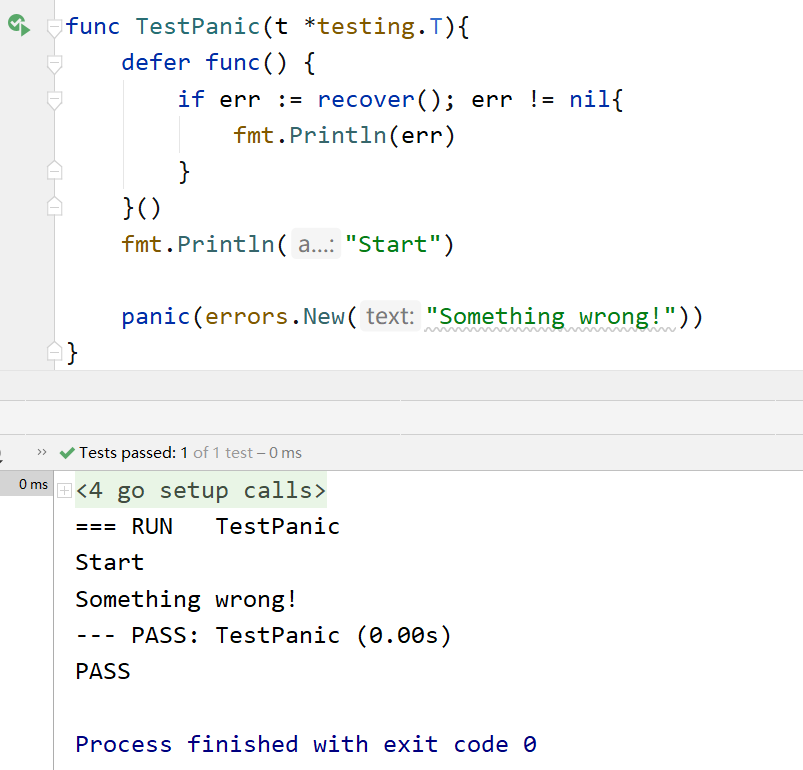The width and height of the screenshot is (803, 770).
Task: Select the 0 ms duration entry in test tree
Action: coord(33,485)
